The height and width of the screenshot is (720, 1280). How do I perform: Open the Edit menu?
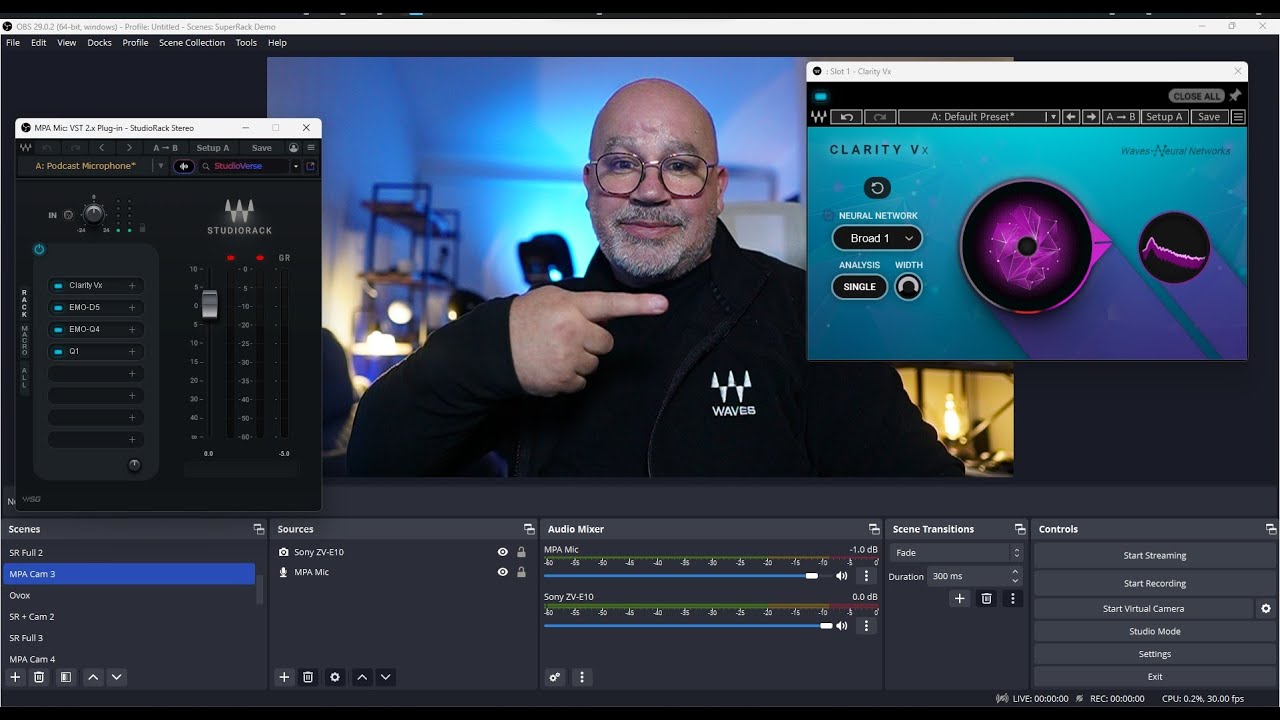click(39, 43)
